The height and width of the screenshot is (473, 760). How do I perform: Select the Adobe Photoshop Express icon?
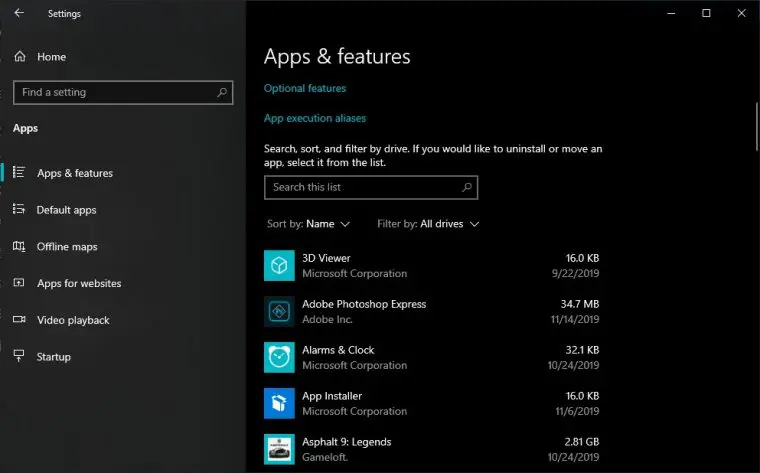point(279,312)
